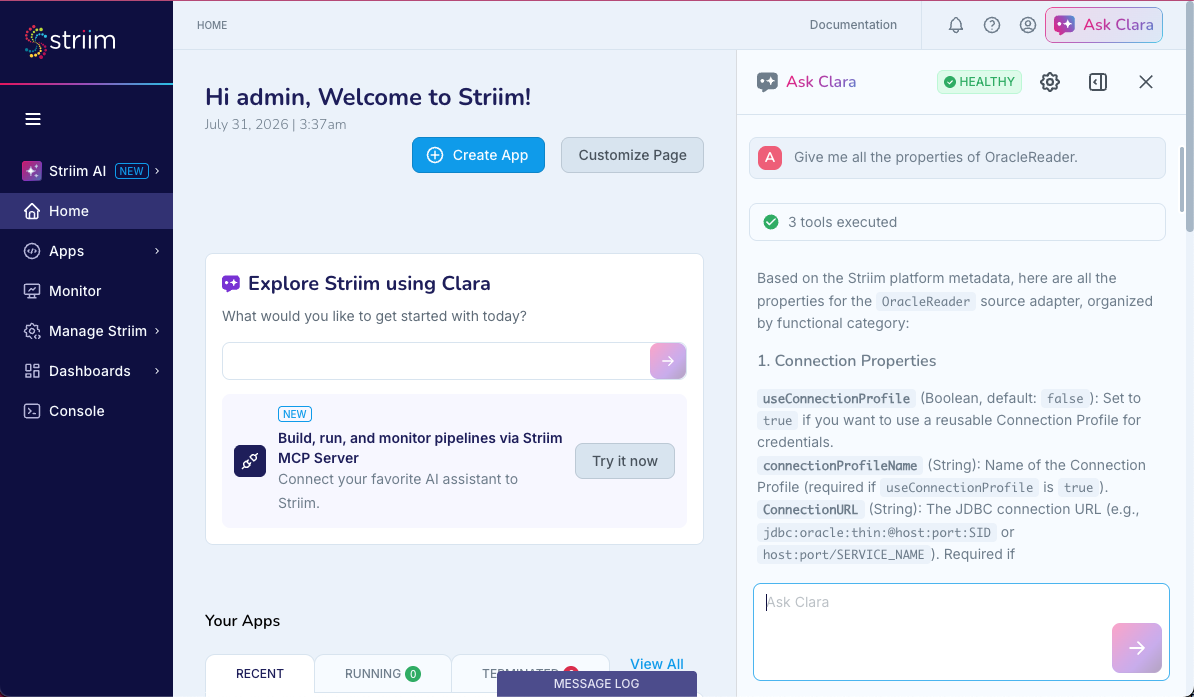Click the HOME breadcrumb text

(212, 25)
